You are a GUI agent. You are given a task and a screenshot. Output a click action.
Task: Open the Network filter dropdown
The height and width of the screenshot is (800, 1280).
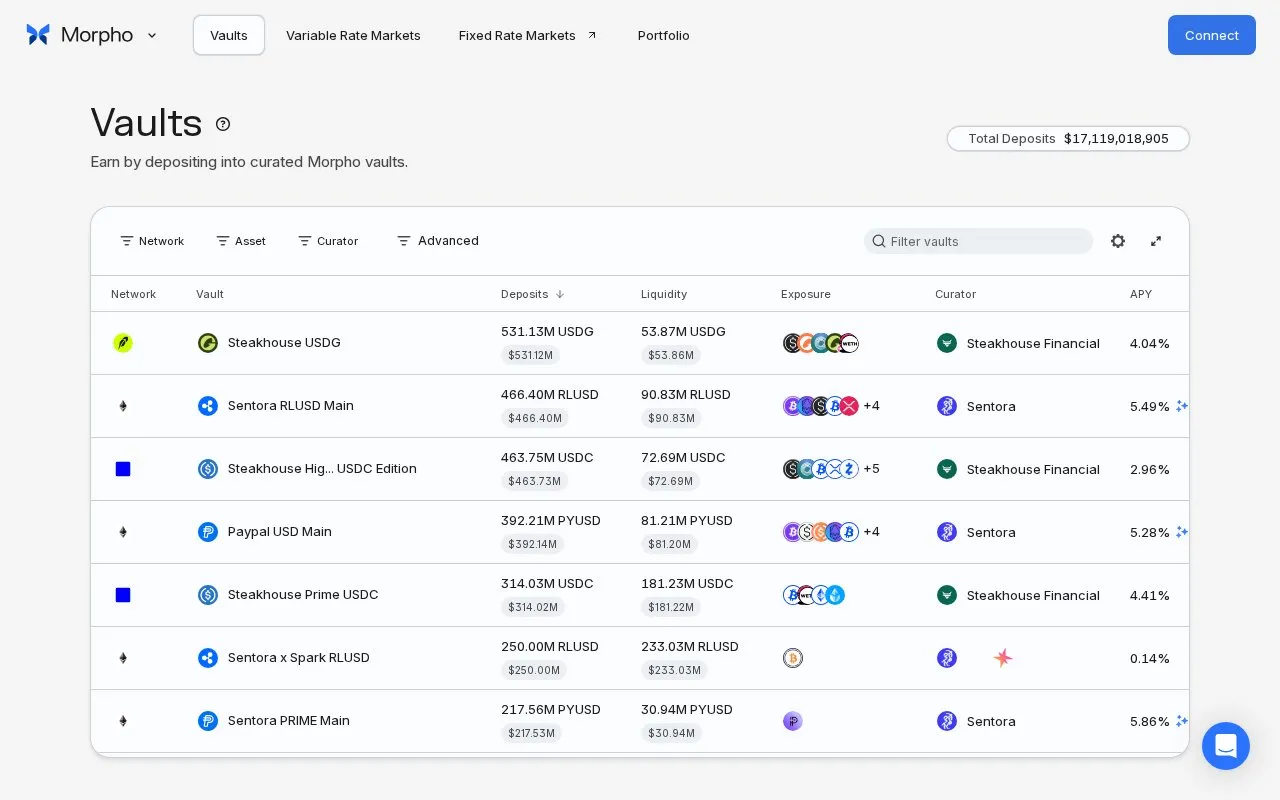[152, 241]
